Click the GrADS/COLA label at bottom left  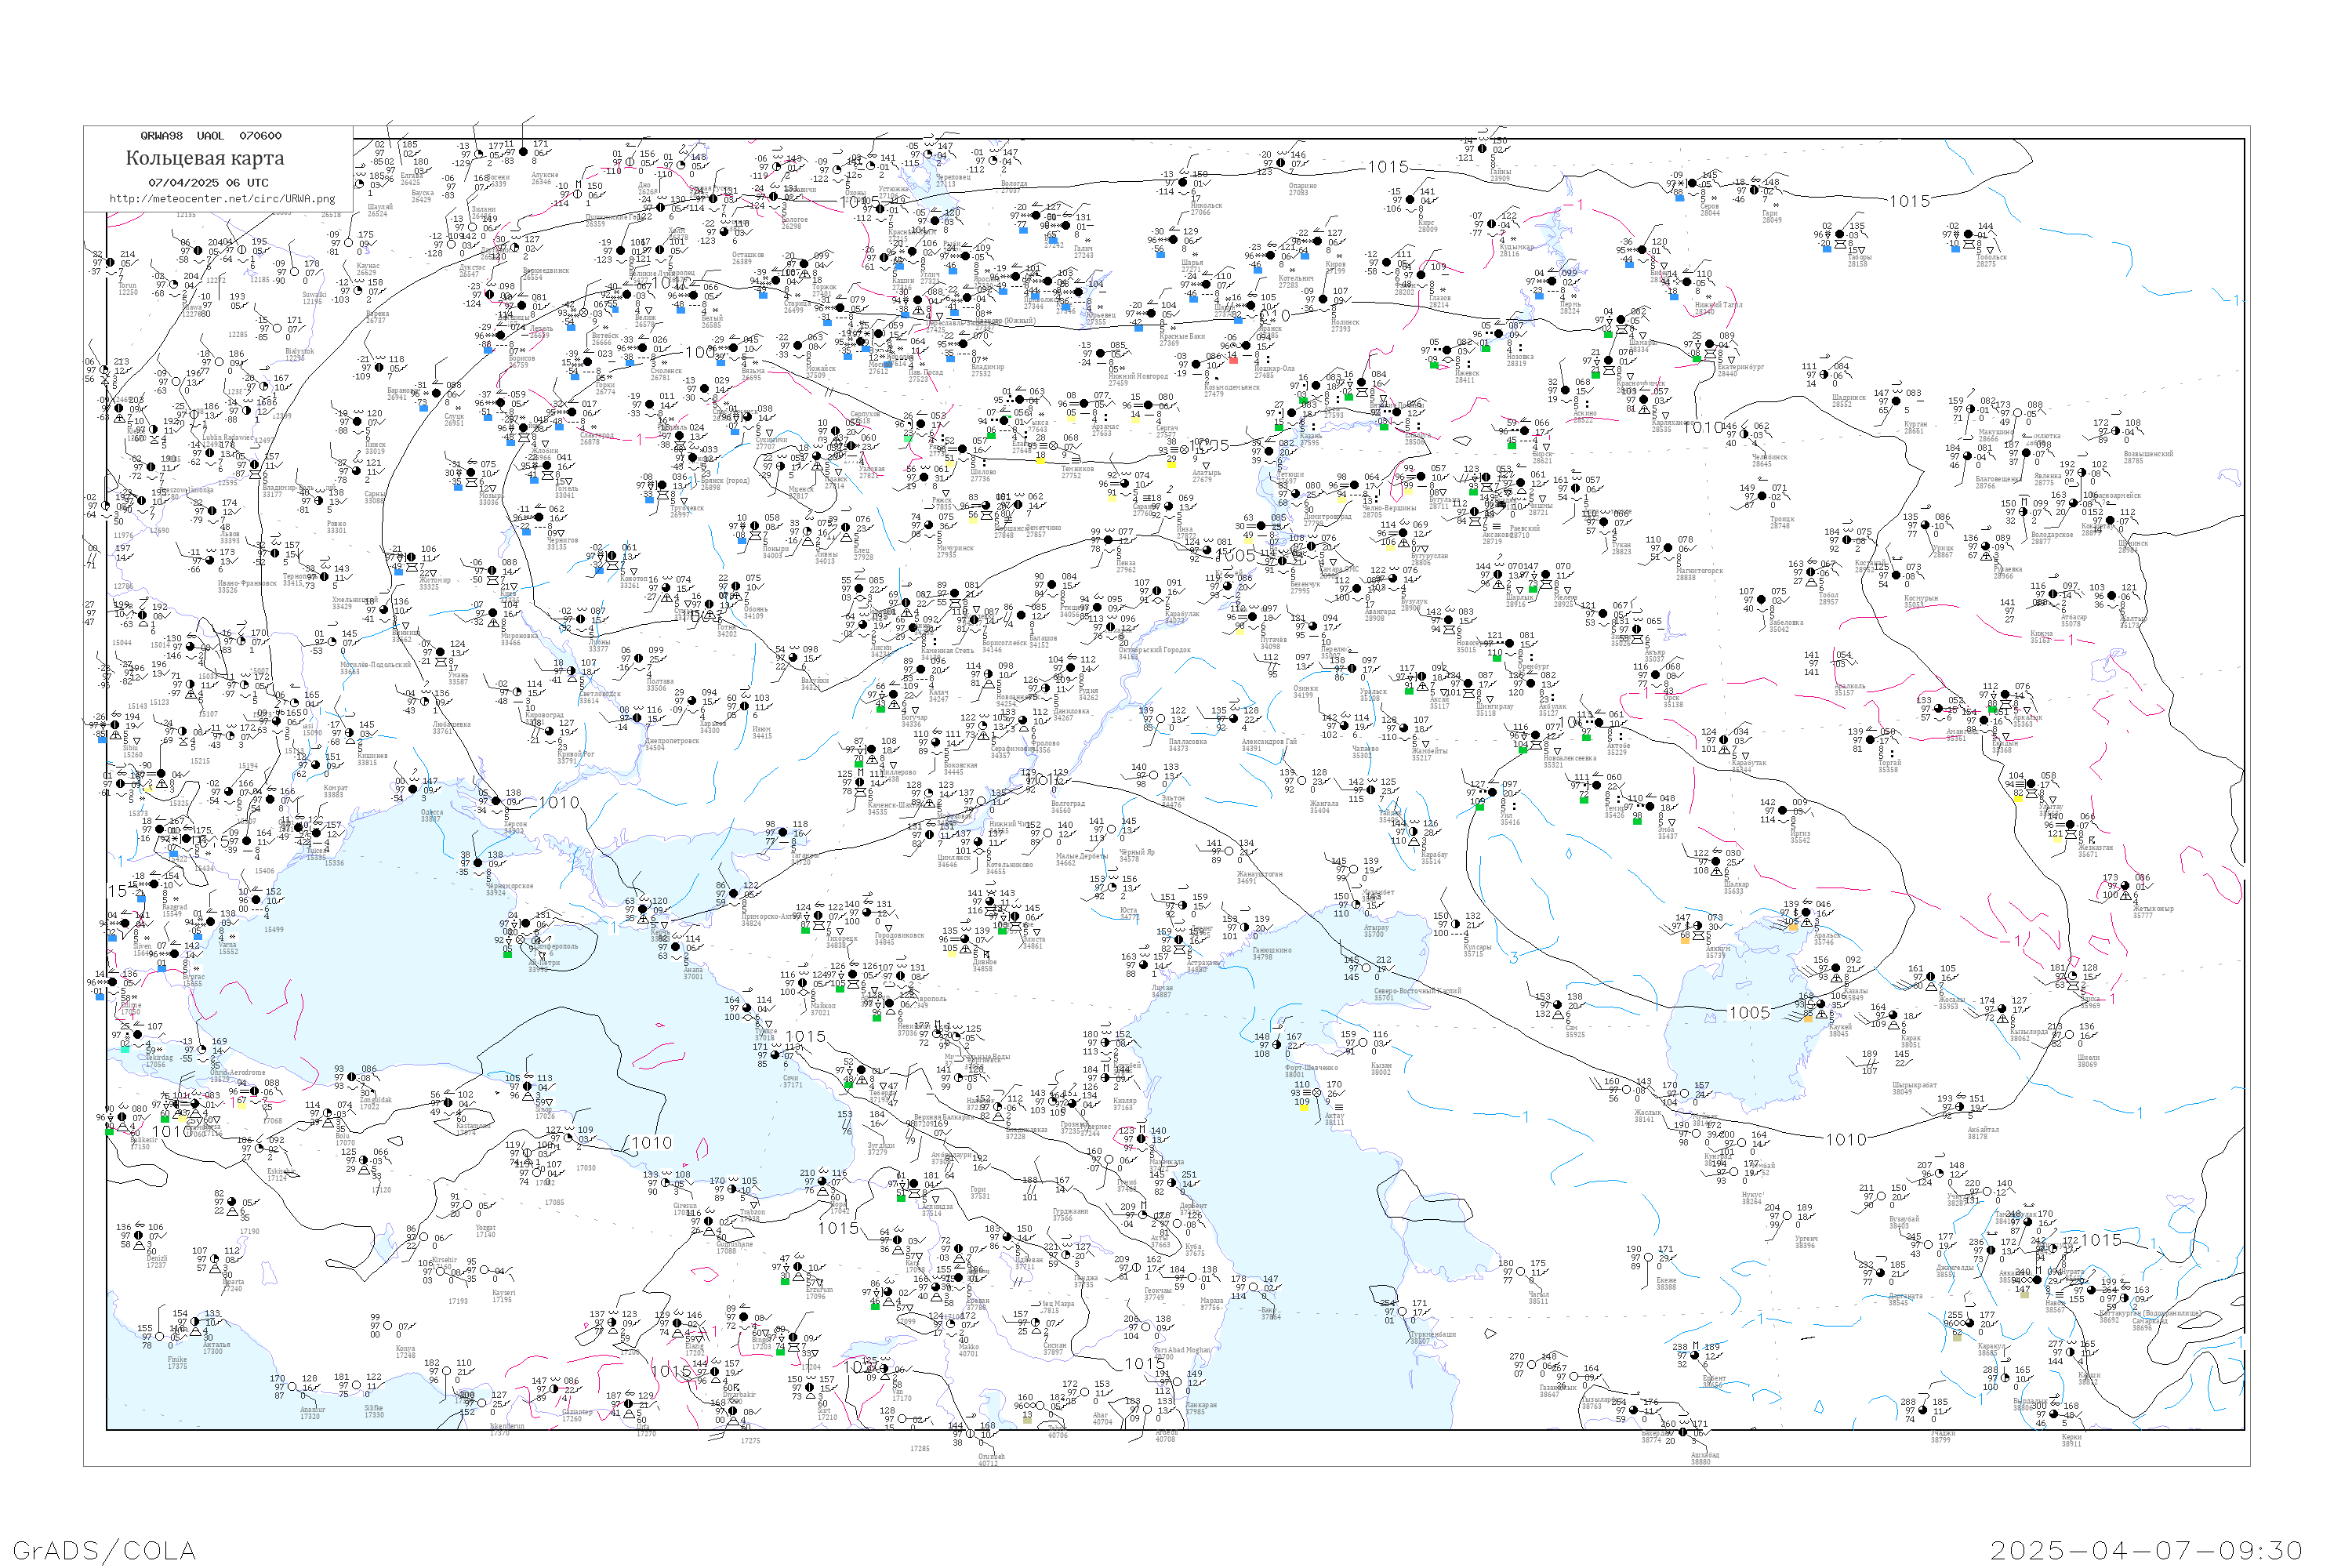(104, 1550)
